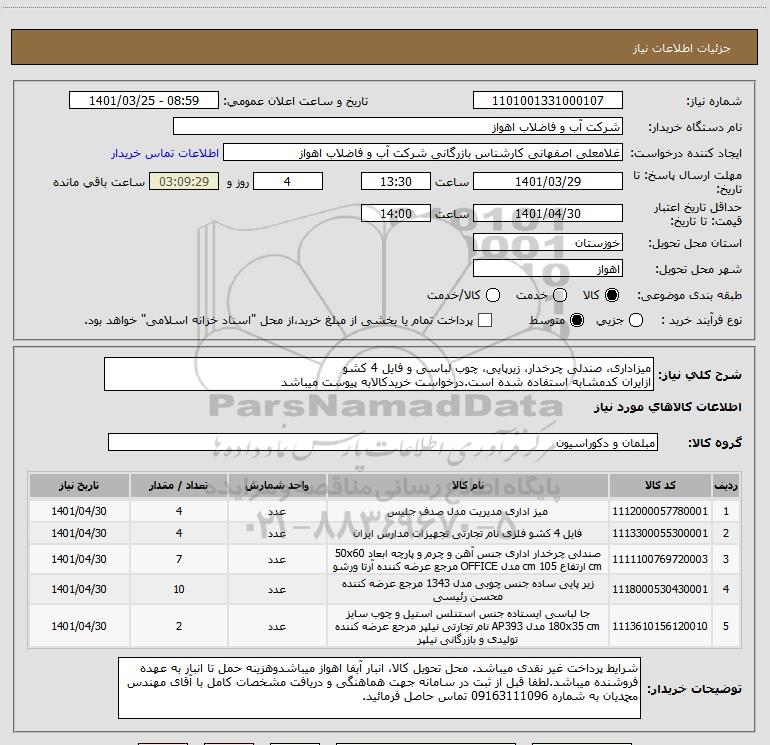Image resolution: width=770 pixels, height=745 pixels.
Task: Click item code 1118000530430001
Action: click(660, 589)
